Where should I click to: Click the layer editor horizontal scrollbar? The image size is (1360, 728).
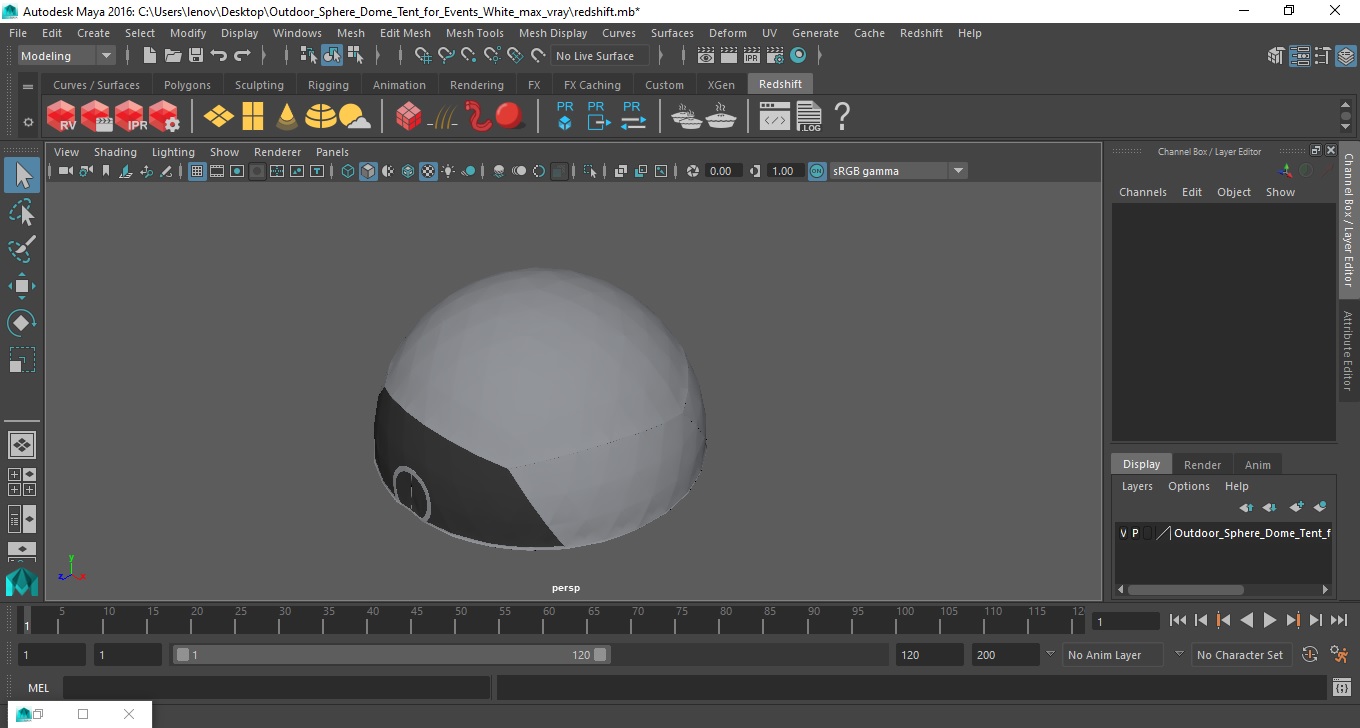pyautogui.click(x=1186, y=590)
